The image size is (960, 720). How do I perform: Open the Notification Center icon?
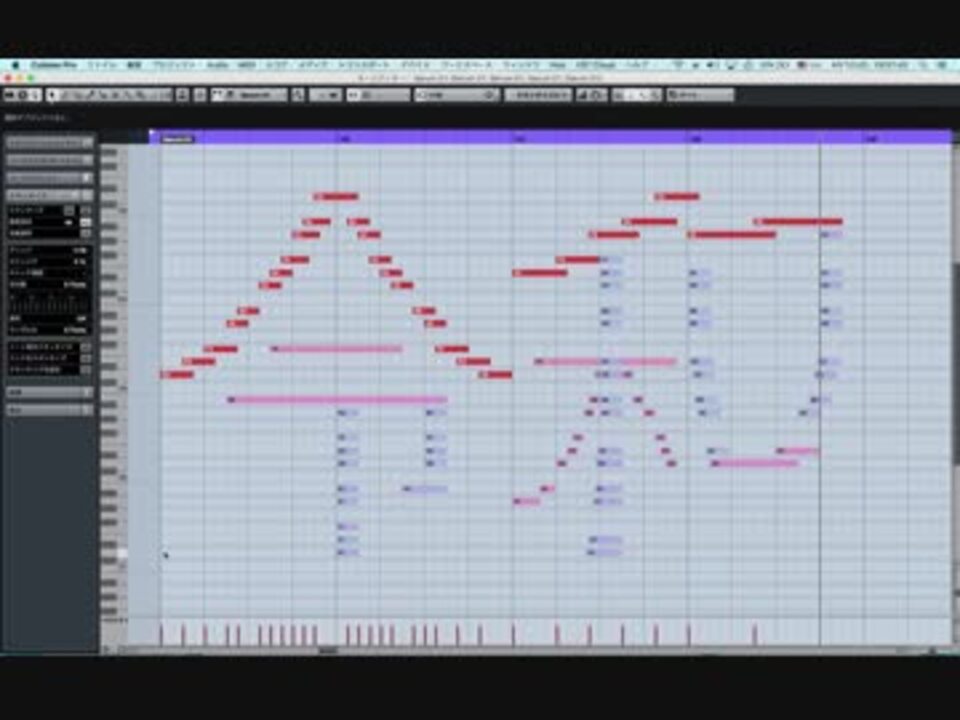pos(942,64)
